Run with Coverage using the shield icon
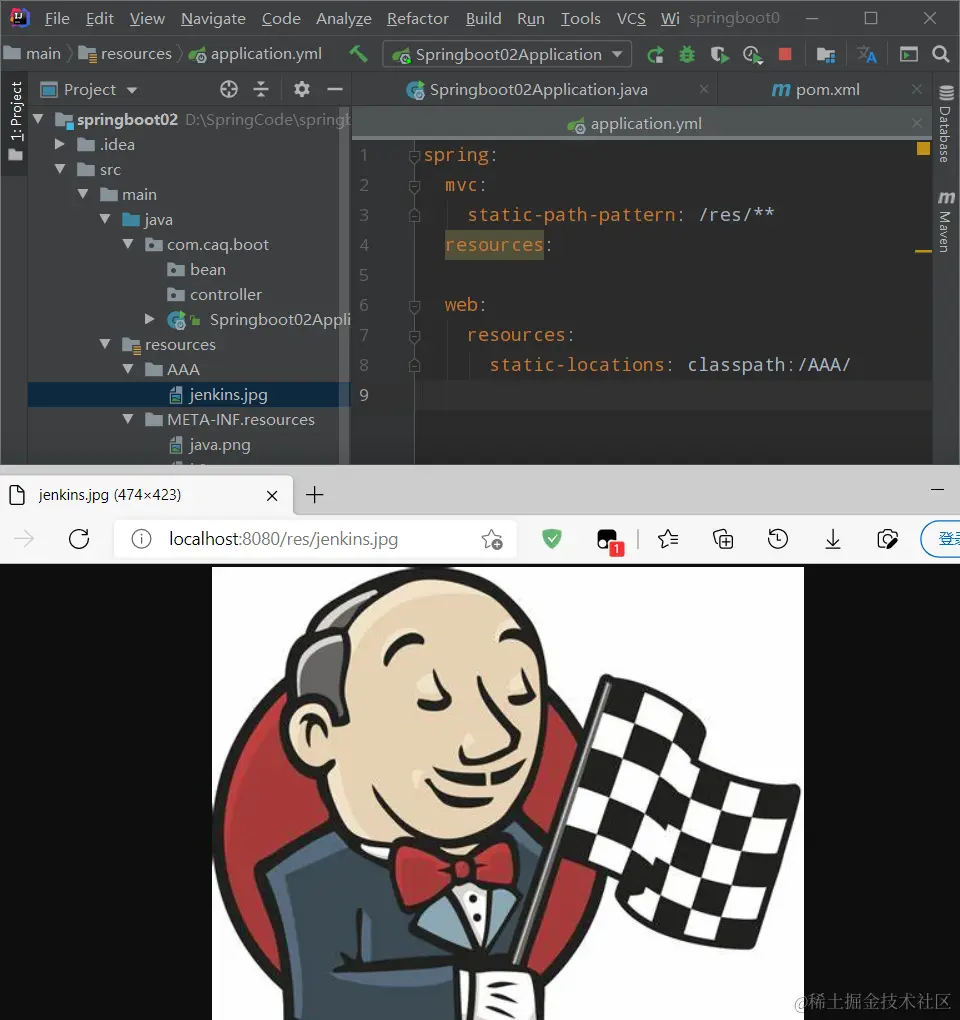The image size is (960, 1020). [719, 54]
